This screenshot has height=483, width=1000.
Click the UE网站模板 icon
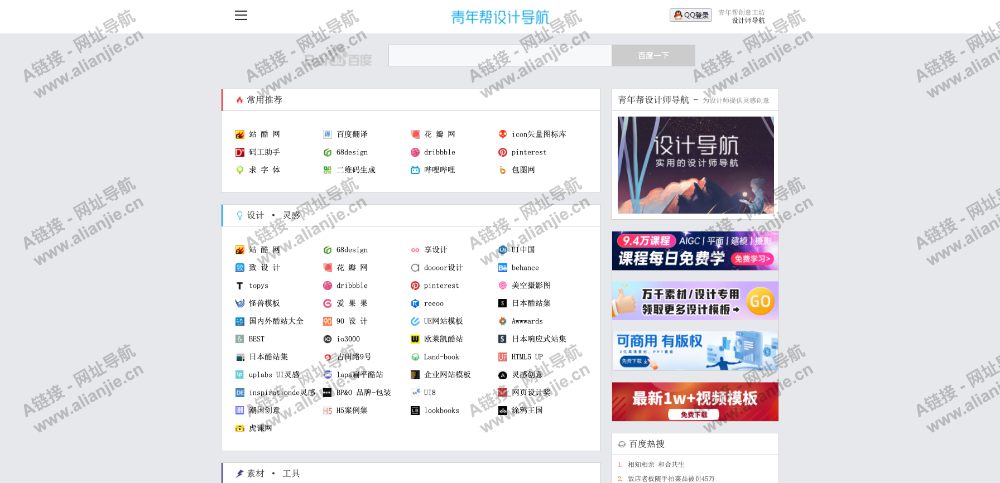tap(415, 322)
